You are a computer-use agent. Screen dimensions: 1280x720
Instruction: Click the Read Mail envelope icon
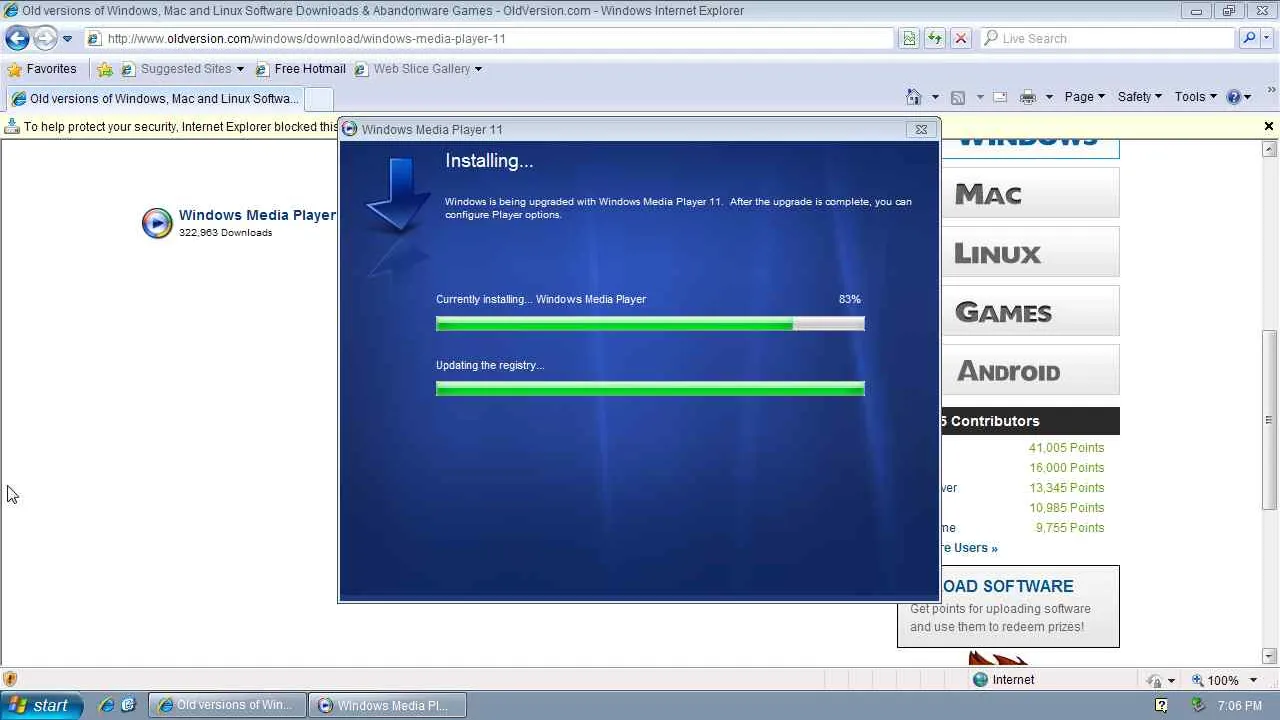coord(1000,97)
